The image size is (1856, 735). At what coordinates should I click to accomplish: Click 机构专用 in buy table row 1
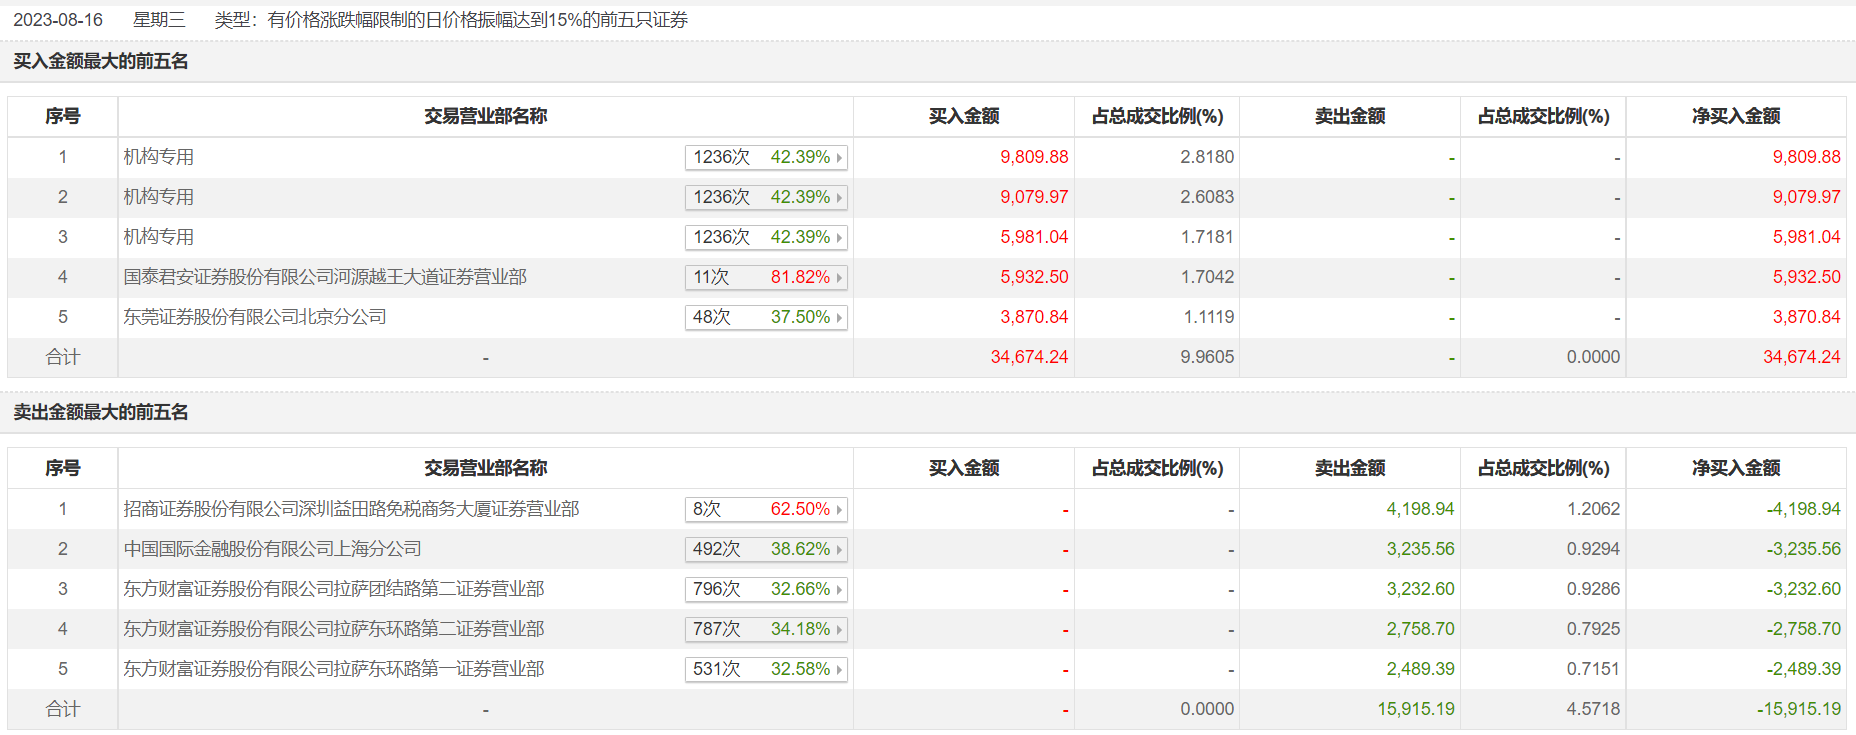coord(159,157)
